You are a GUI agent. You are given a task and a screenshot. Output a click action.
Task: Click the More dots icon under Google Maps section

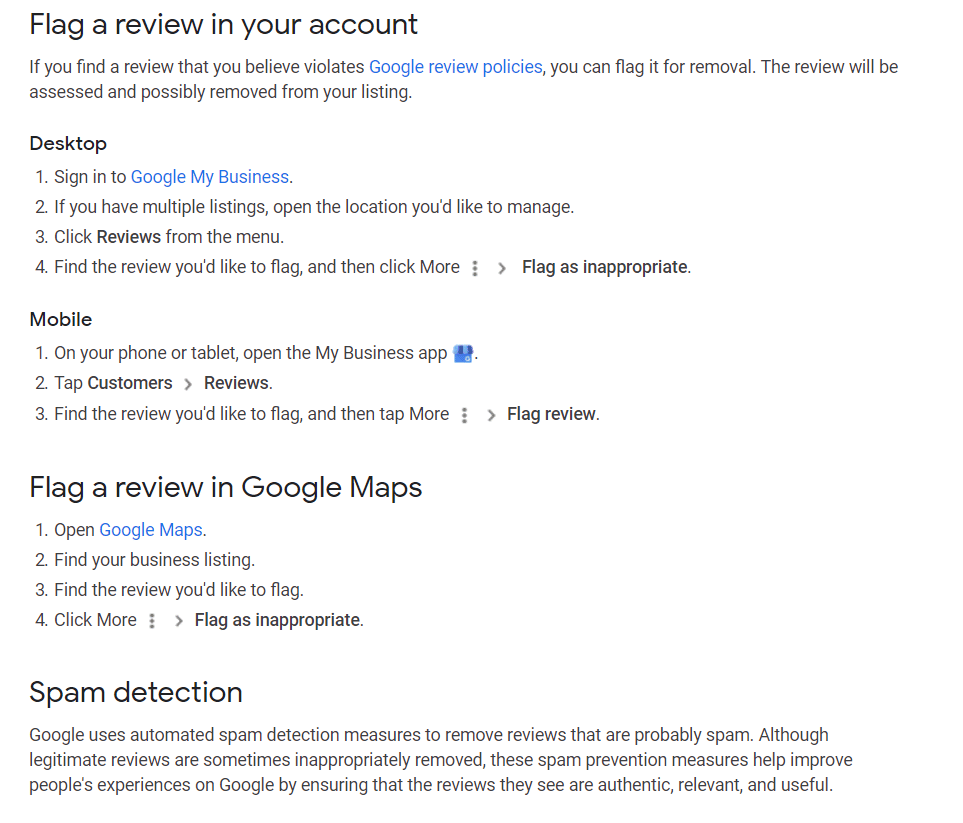tap(151, 620)
